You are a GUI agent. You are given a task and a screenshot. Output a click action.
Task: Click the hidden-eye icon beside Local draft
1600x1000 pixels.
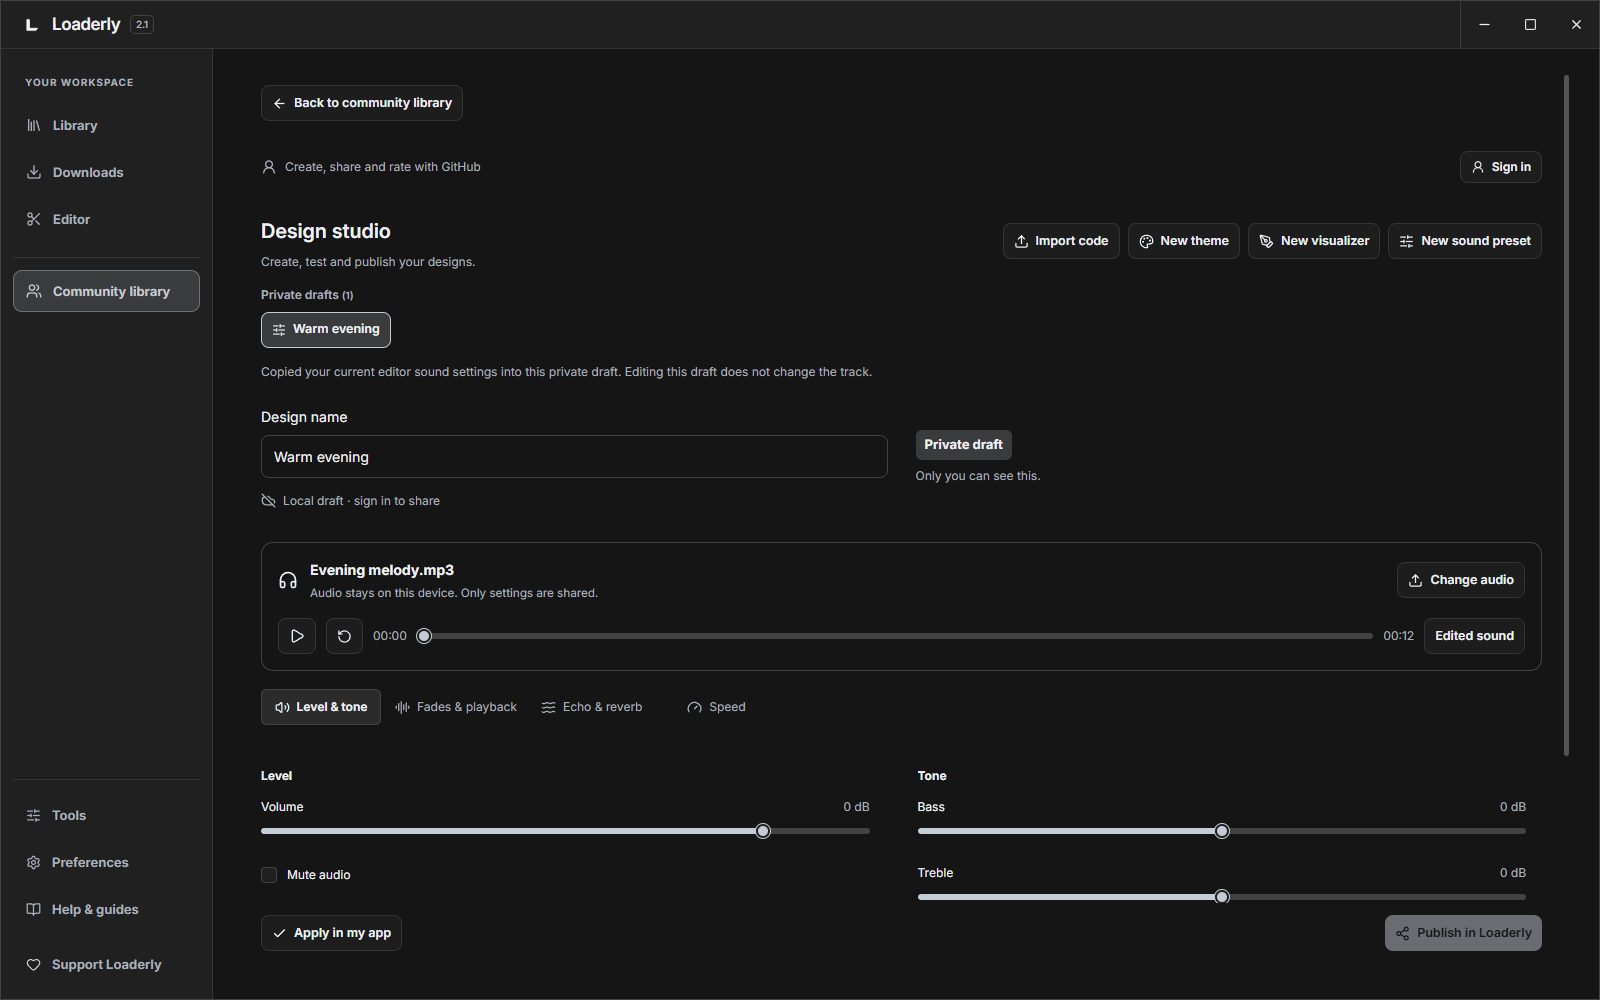pos(268,501)
